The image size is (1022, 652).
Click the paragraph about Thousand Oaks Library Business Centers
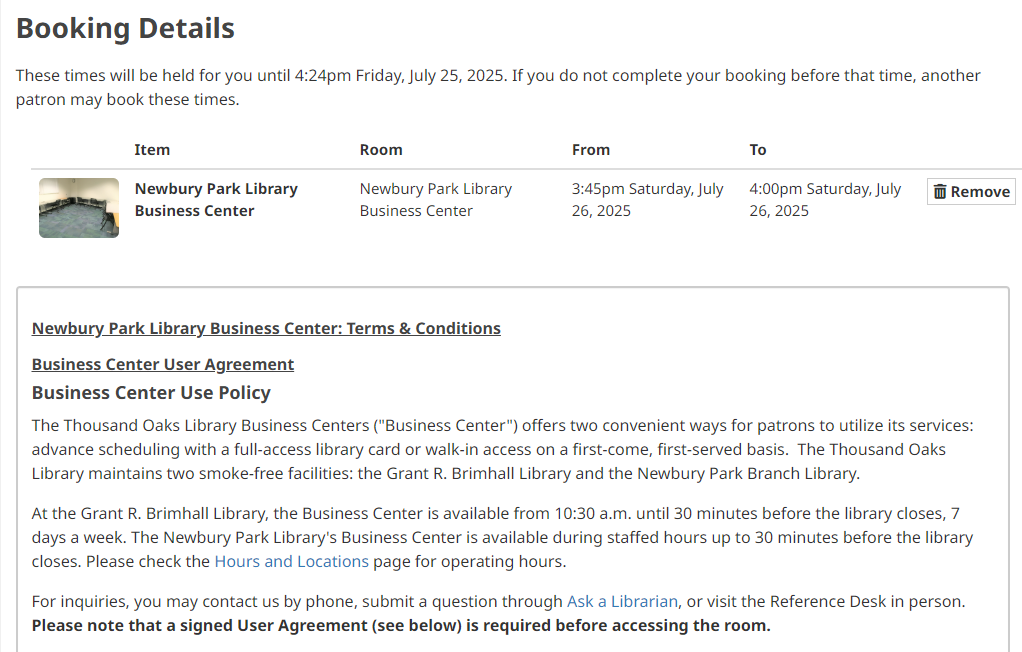502,449
